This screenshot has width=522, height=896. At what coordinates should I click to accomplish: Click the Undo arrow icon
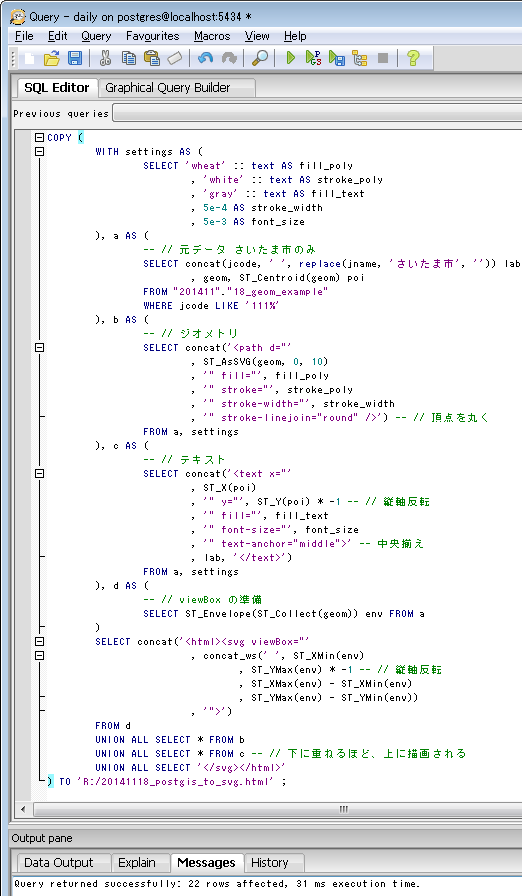click(x=206, y=58)
